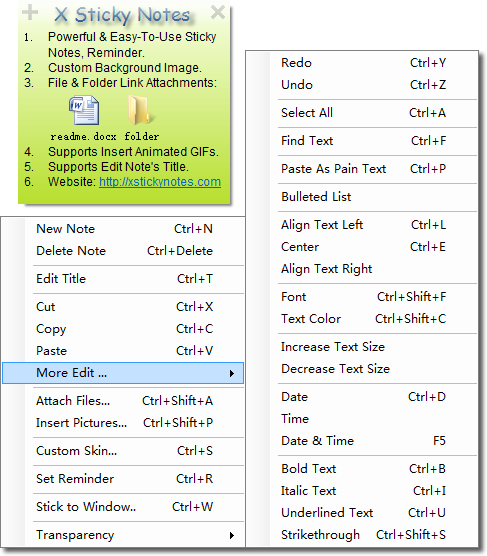Apply Bulleted List formatting

coord(363,197)
